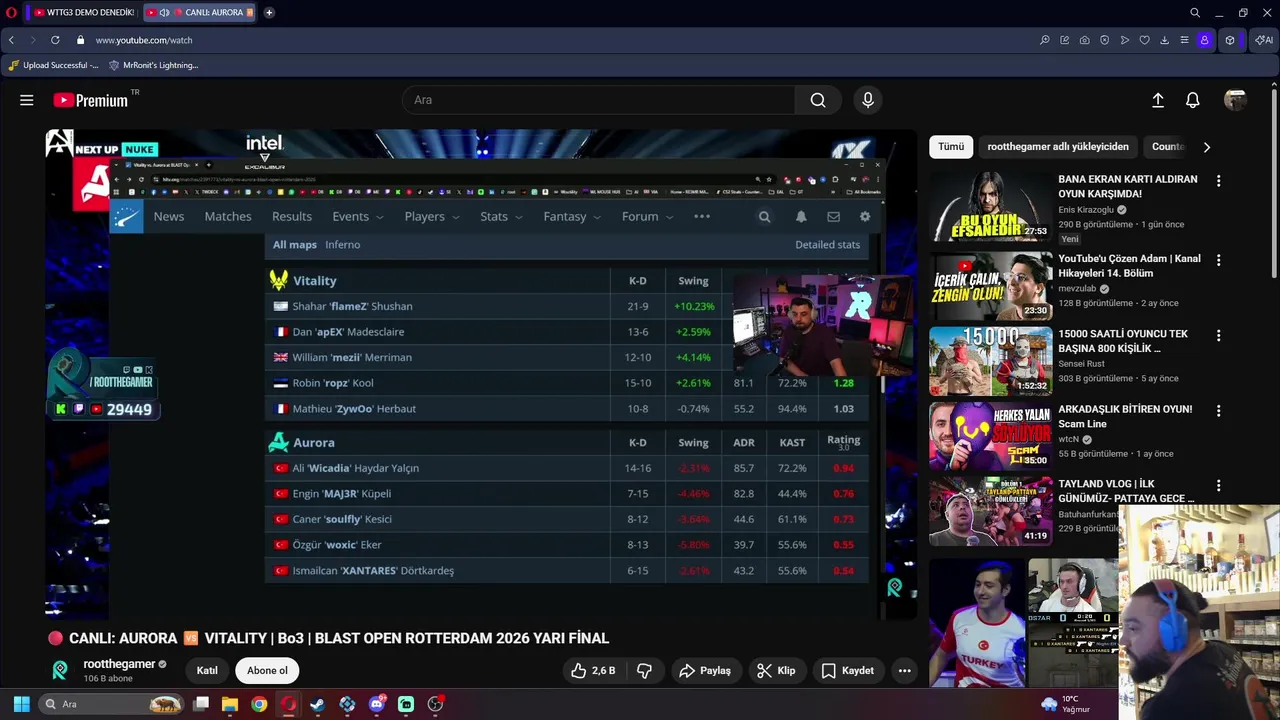The image size is (1280, 720).
Task: Open options for the mevzulab video
Action: [x=1218, y=260]
